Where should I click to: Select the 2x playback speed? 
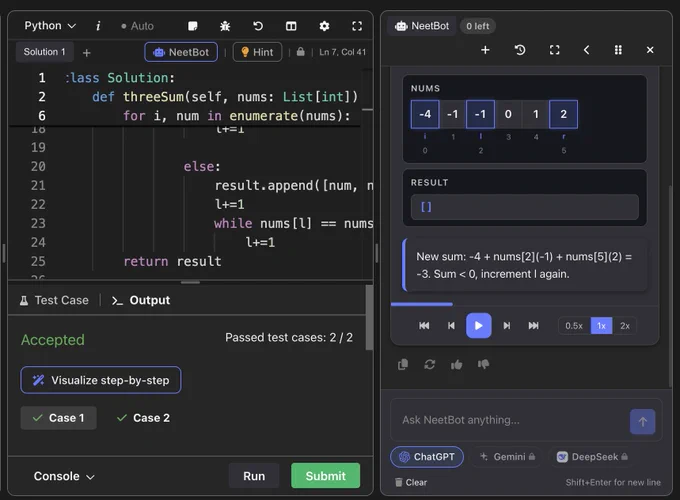[624, 326]
